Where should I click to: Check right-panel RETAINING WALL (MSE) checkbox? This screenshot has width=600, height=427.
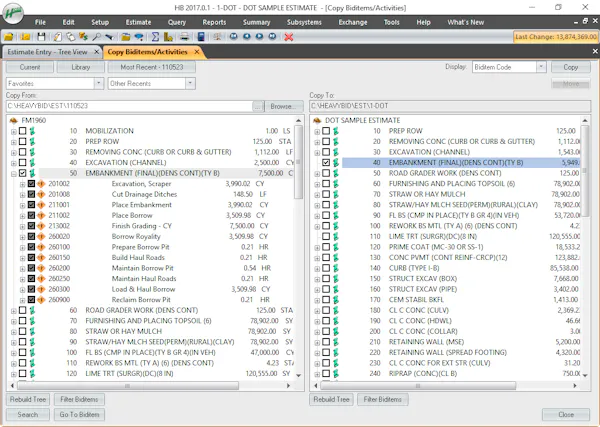[326, 342]
